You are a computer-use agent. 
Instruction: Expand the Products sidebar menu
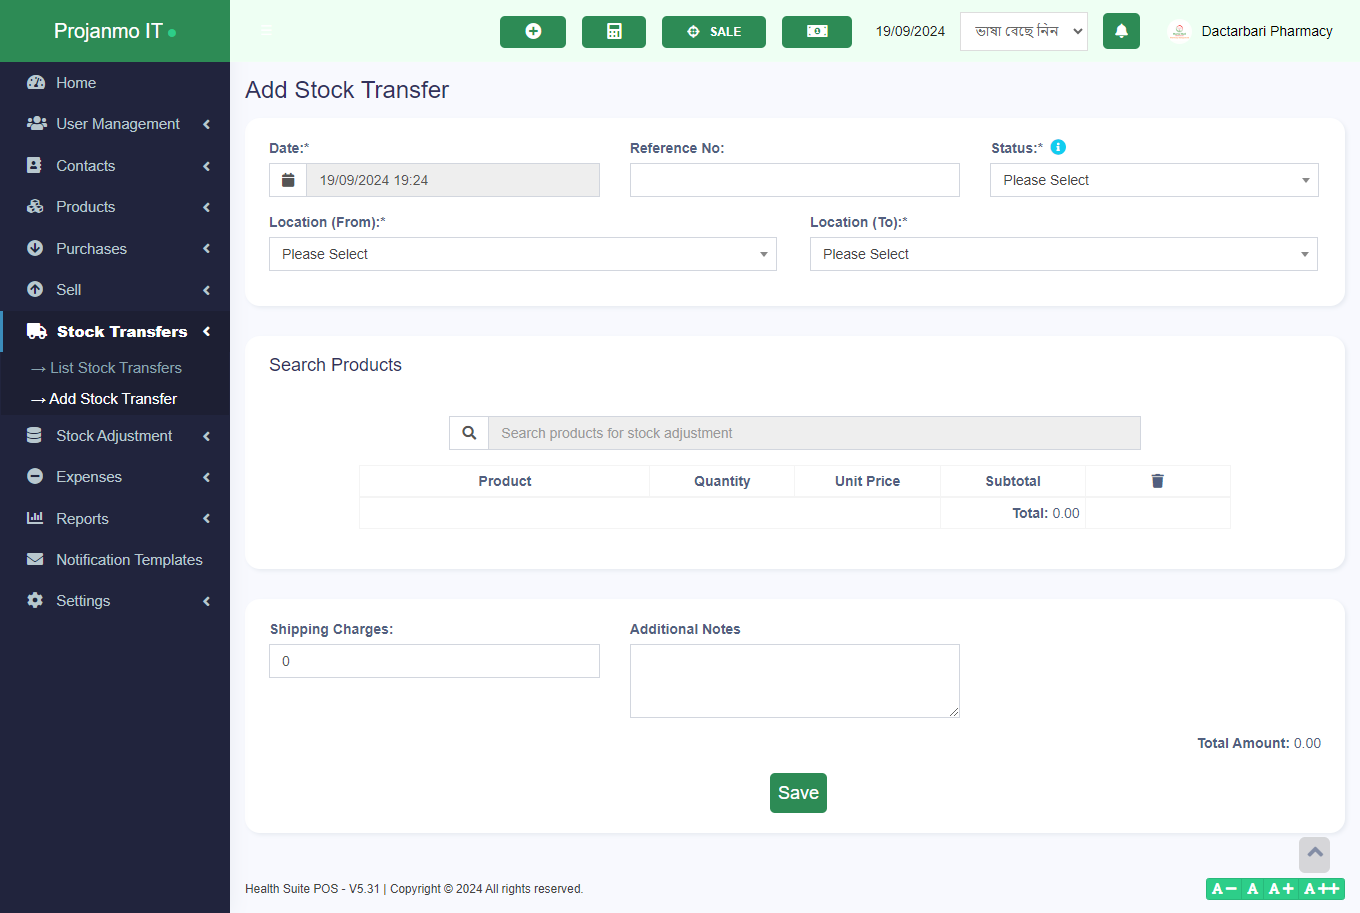pyautogui.click(x=83, y=207)
